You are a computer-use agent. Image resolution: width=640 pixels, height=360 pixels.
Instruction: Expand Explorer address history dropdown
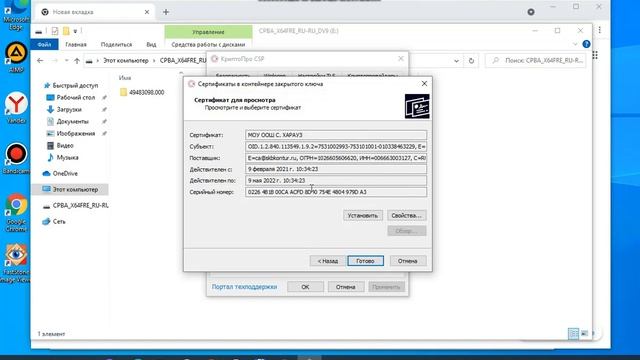click(x=456, y=61)
